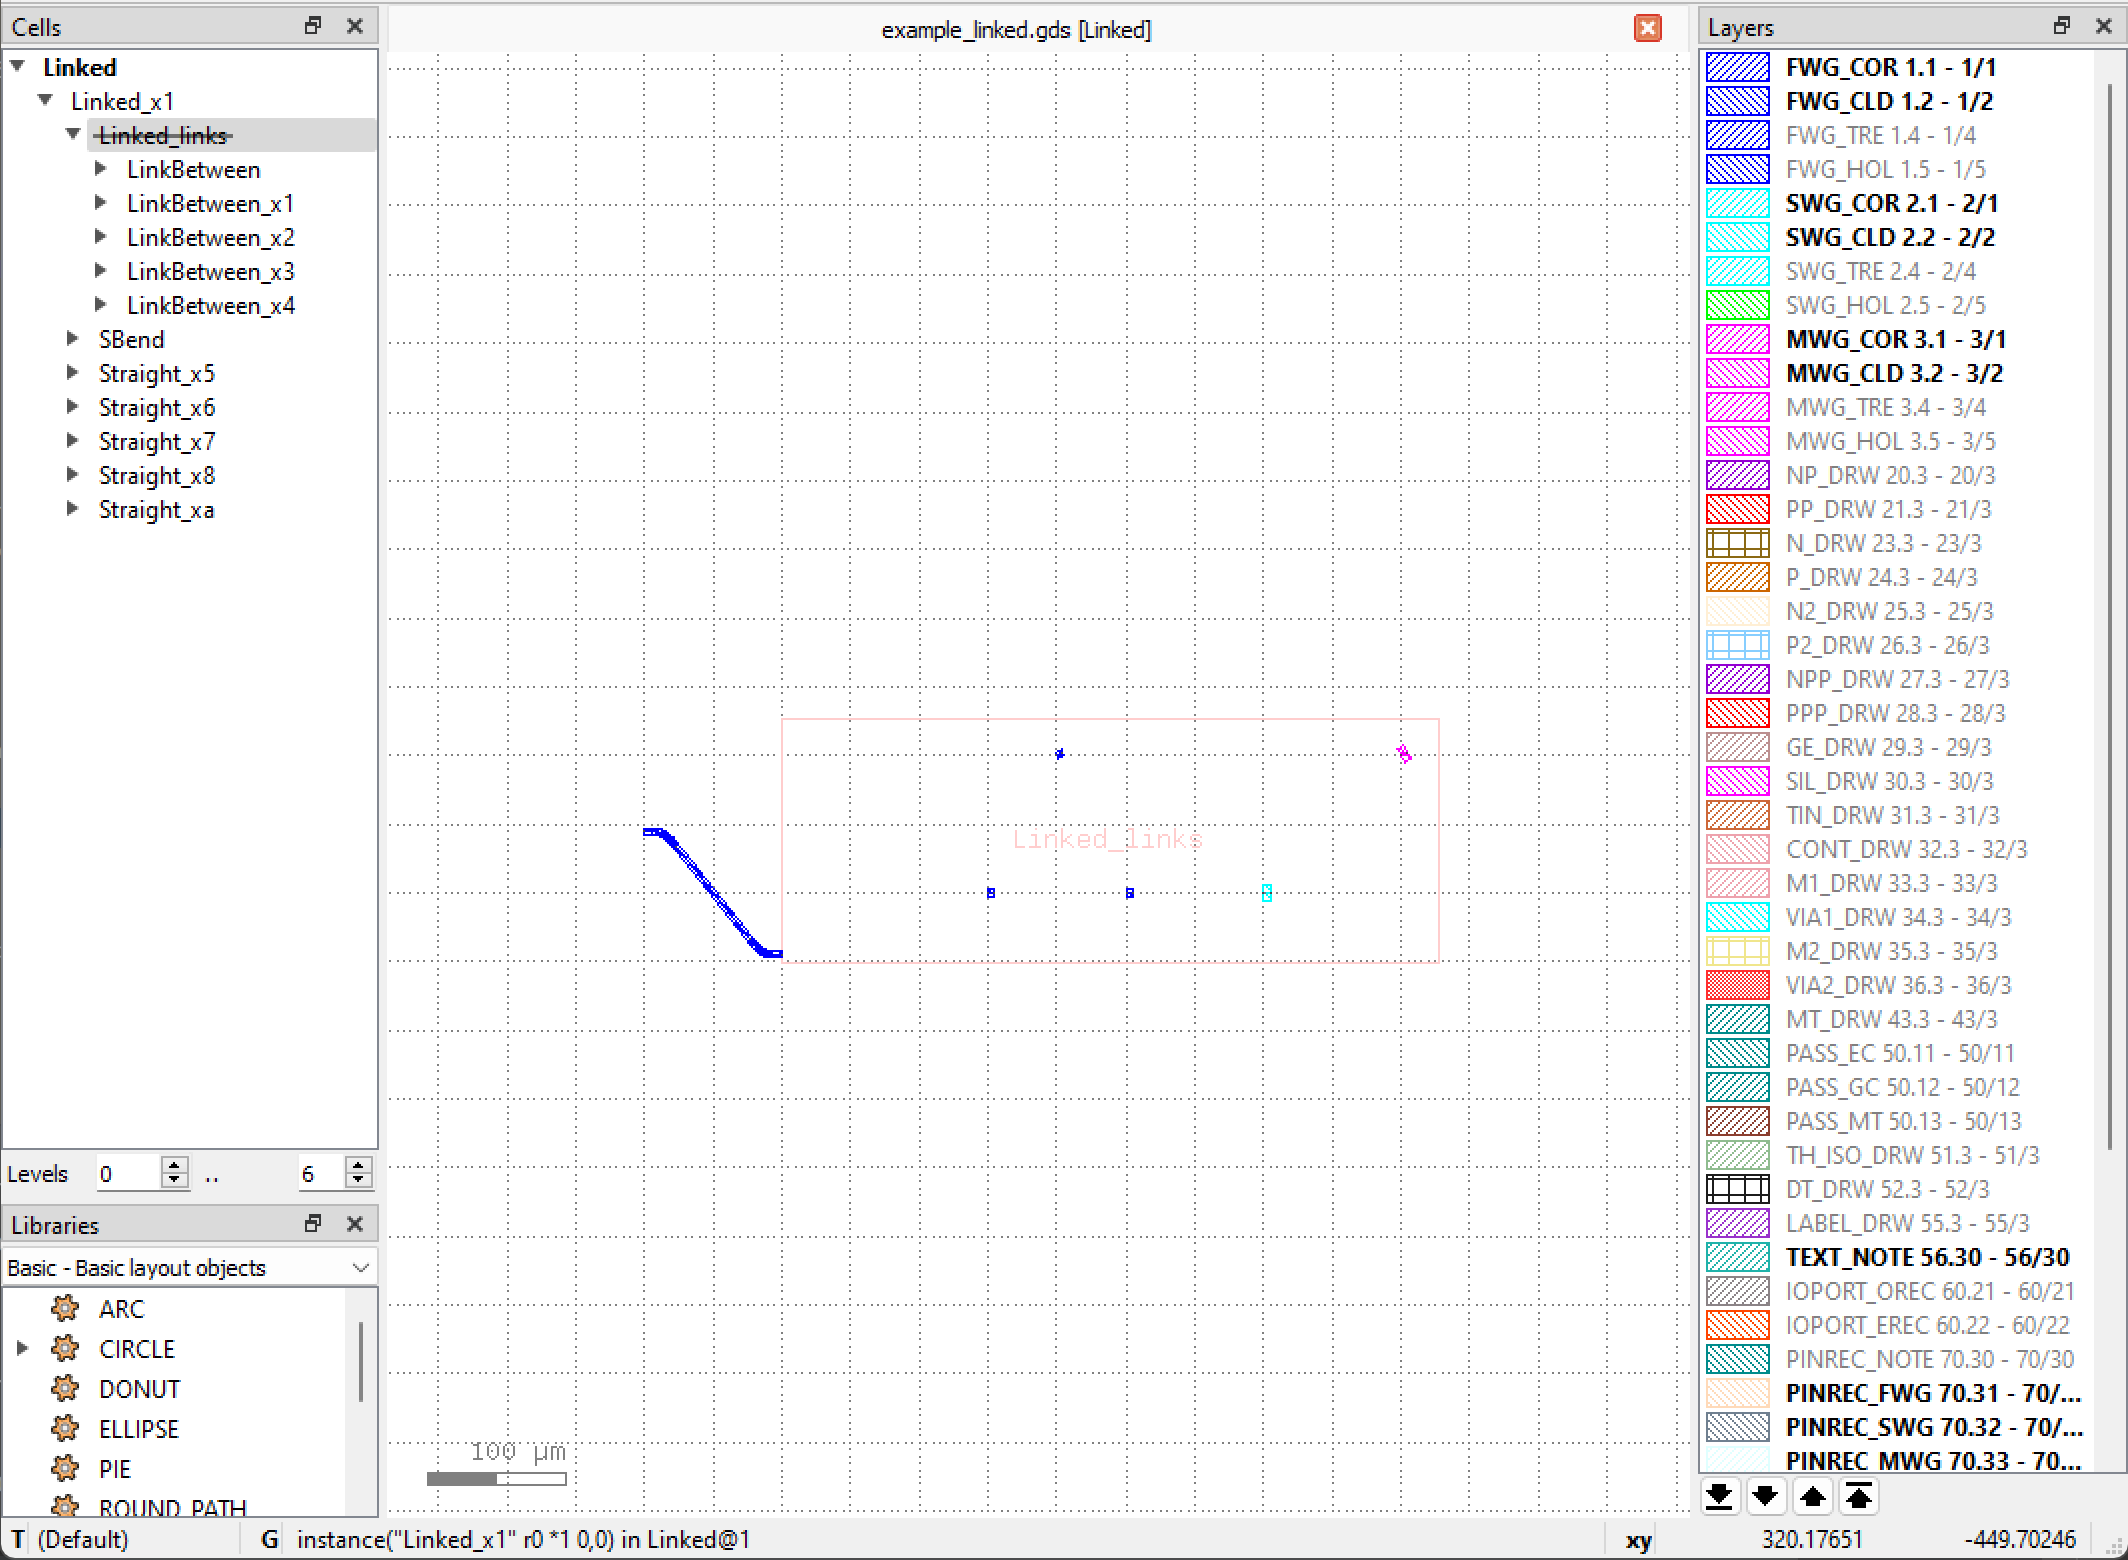2128x1560 pixels.
Task: Select the DONUT library gear icon
Action: (65, 1388)
